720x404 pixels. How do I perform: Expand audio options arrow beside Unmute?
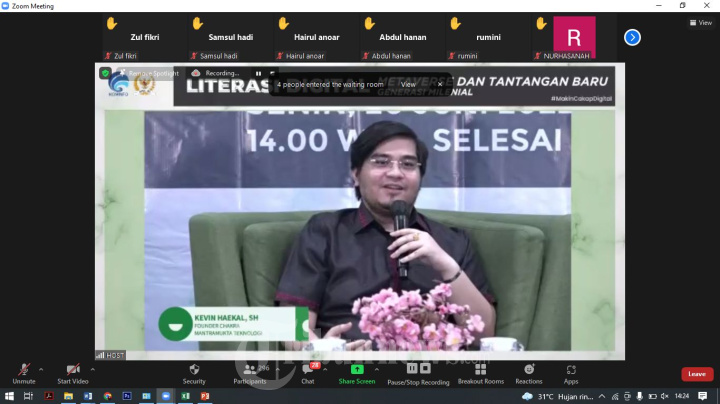coord(41,368)
